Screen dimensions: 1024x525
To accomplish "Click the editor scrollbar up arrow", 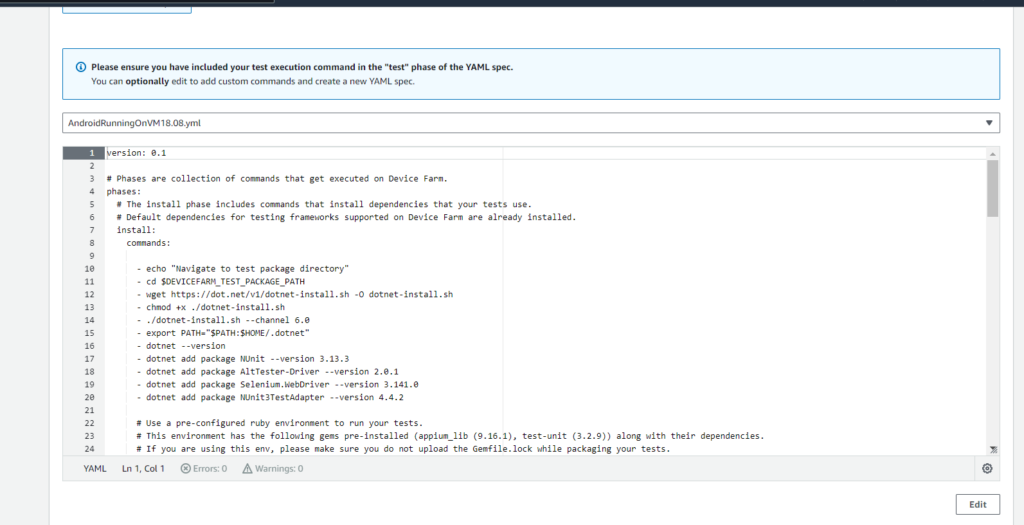I will [x=993, y=153].
